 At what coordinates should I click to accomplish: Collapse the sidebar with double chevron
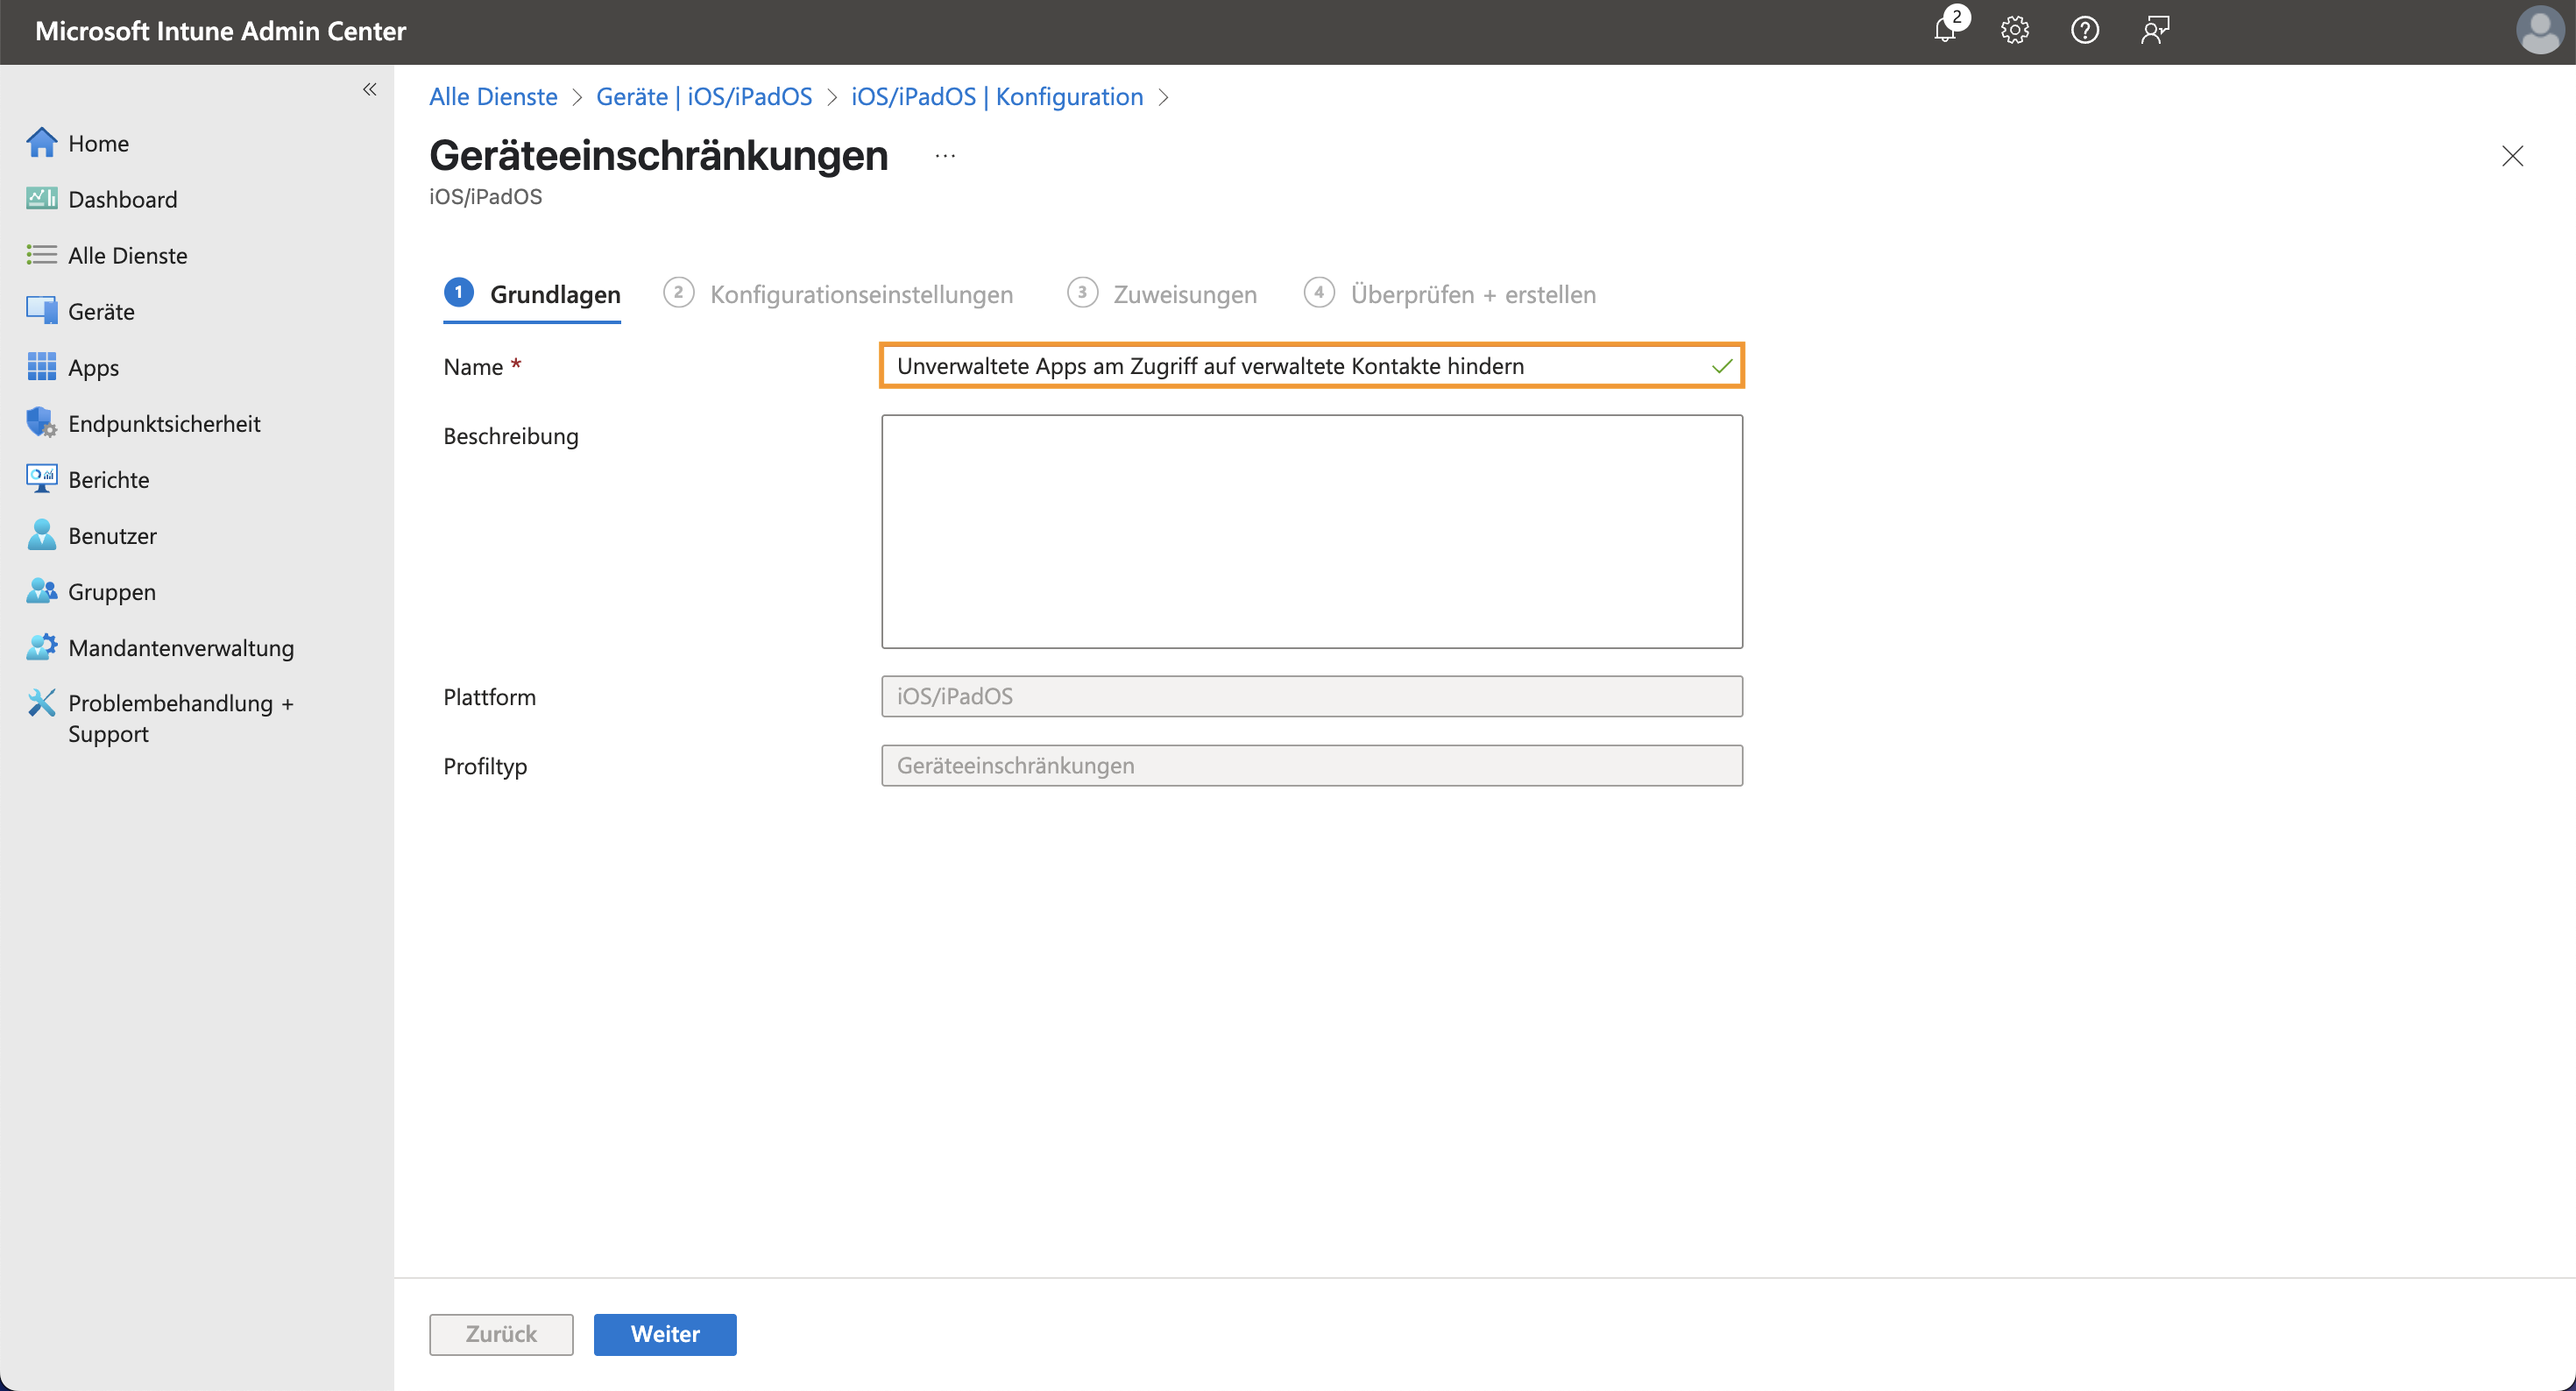point(370,89)
